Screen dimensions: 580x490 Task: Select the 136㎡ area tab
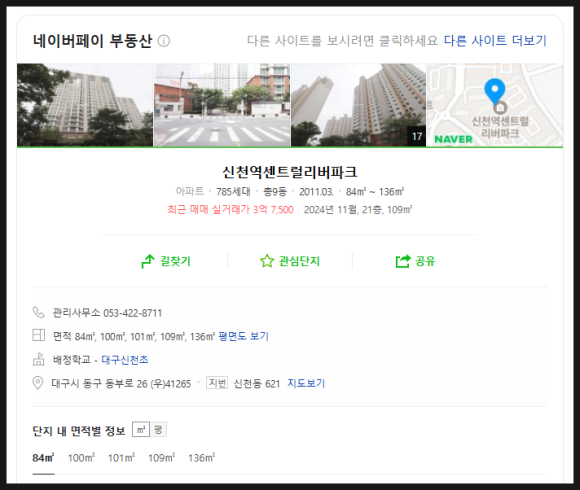(201, 458)
